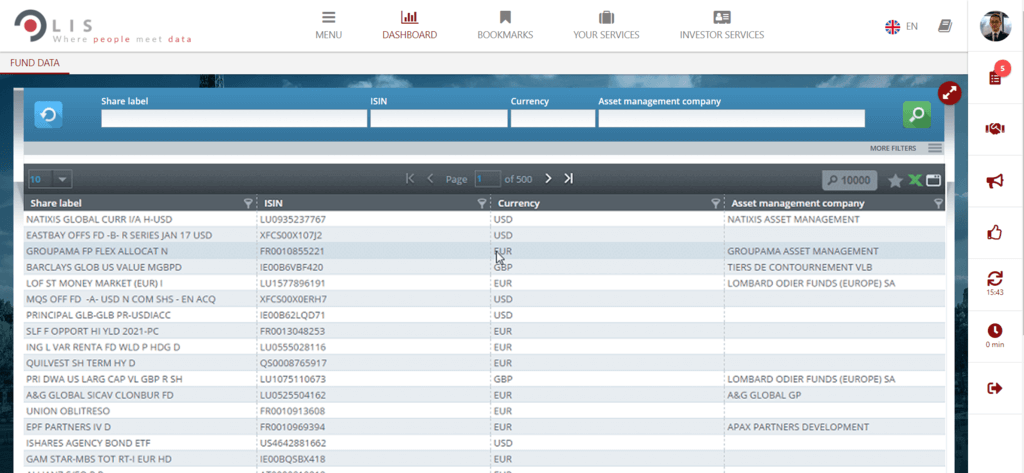Screen dimensions: 1024x473
Task: Click the 10000 results limit button
Action: point(849,180)
